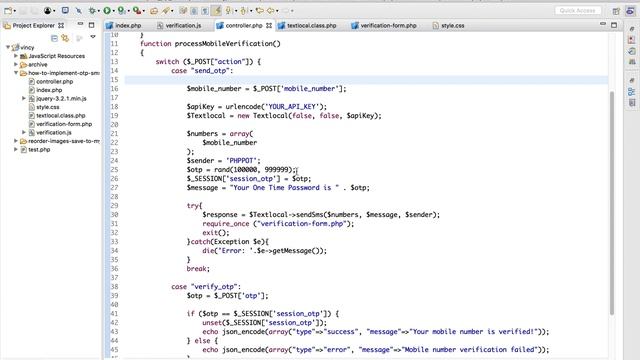Switch to the index.php editor tab
This screenshot has width=640, height=360.
coord(124,25)
